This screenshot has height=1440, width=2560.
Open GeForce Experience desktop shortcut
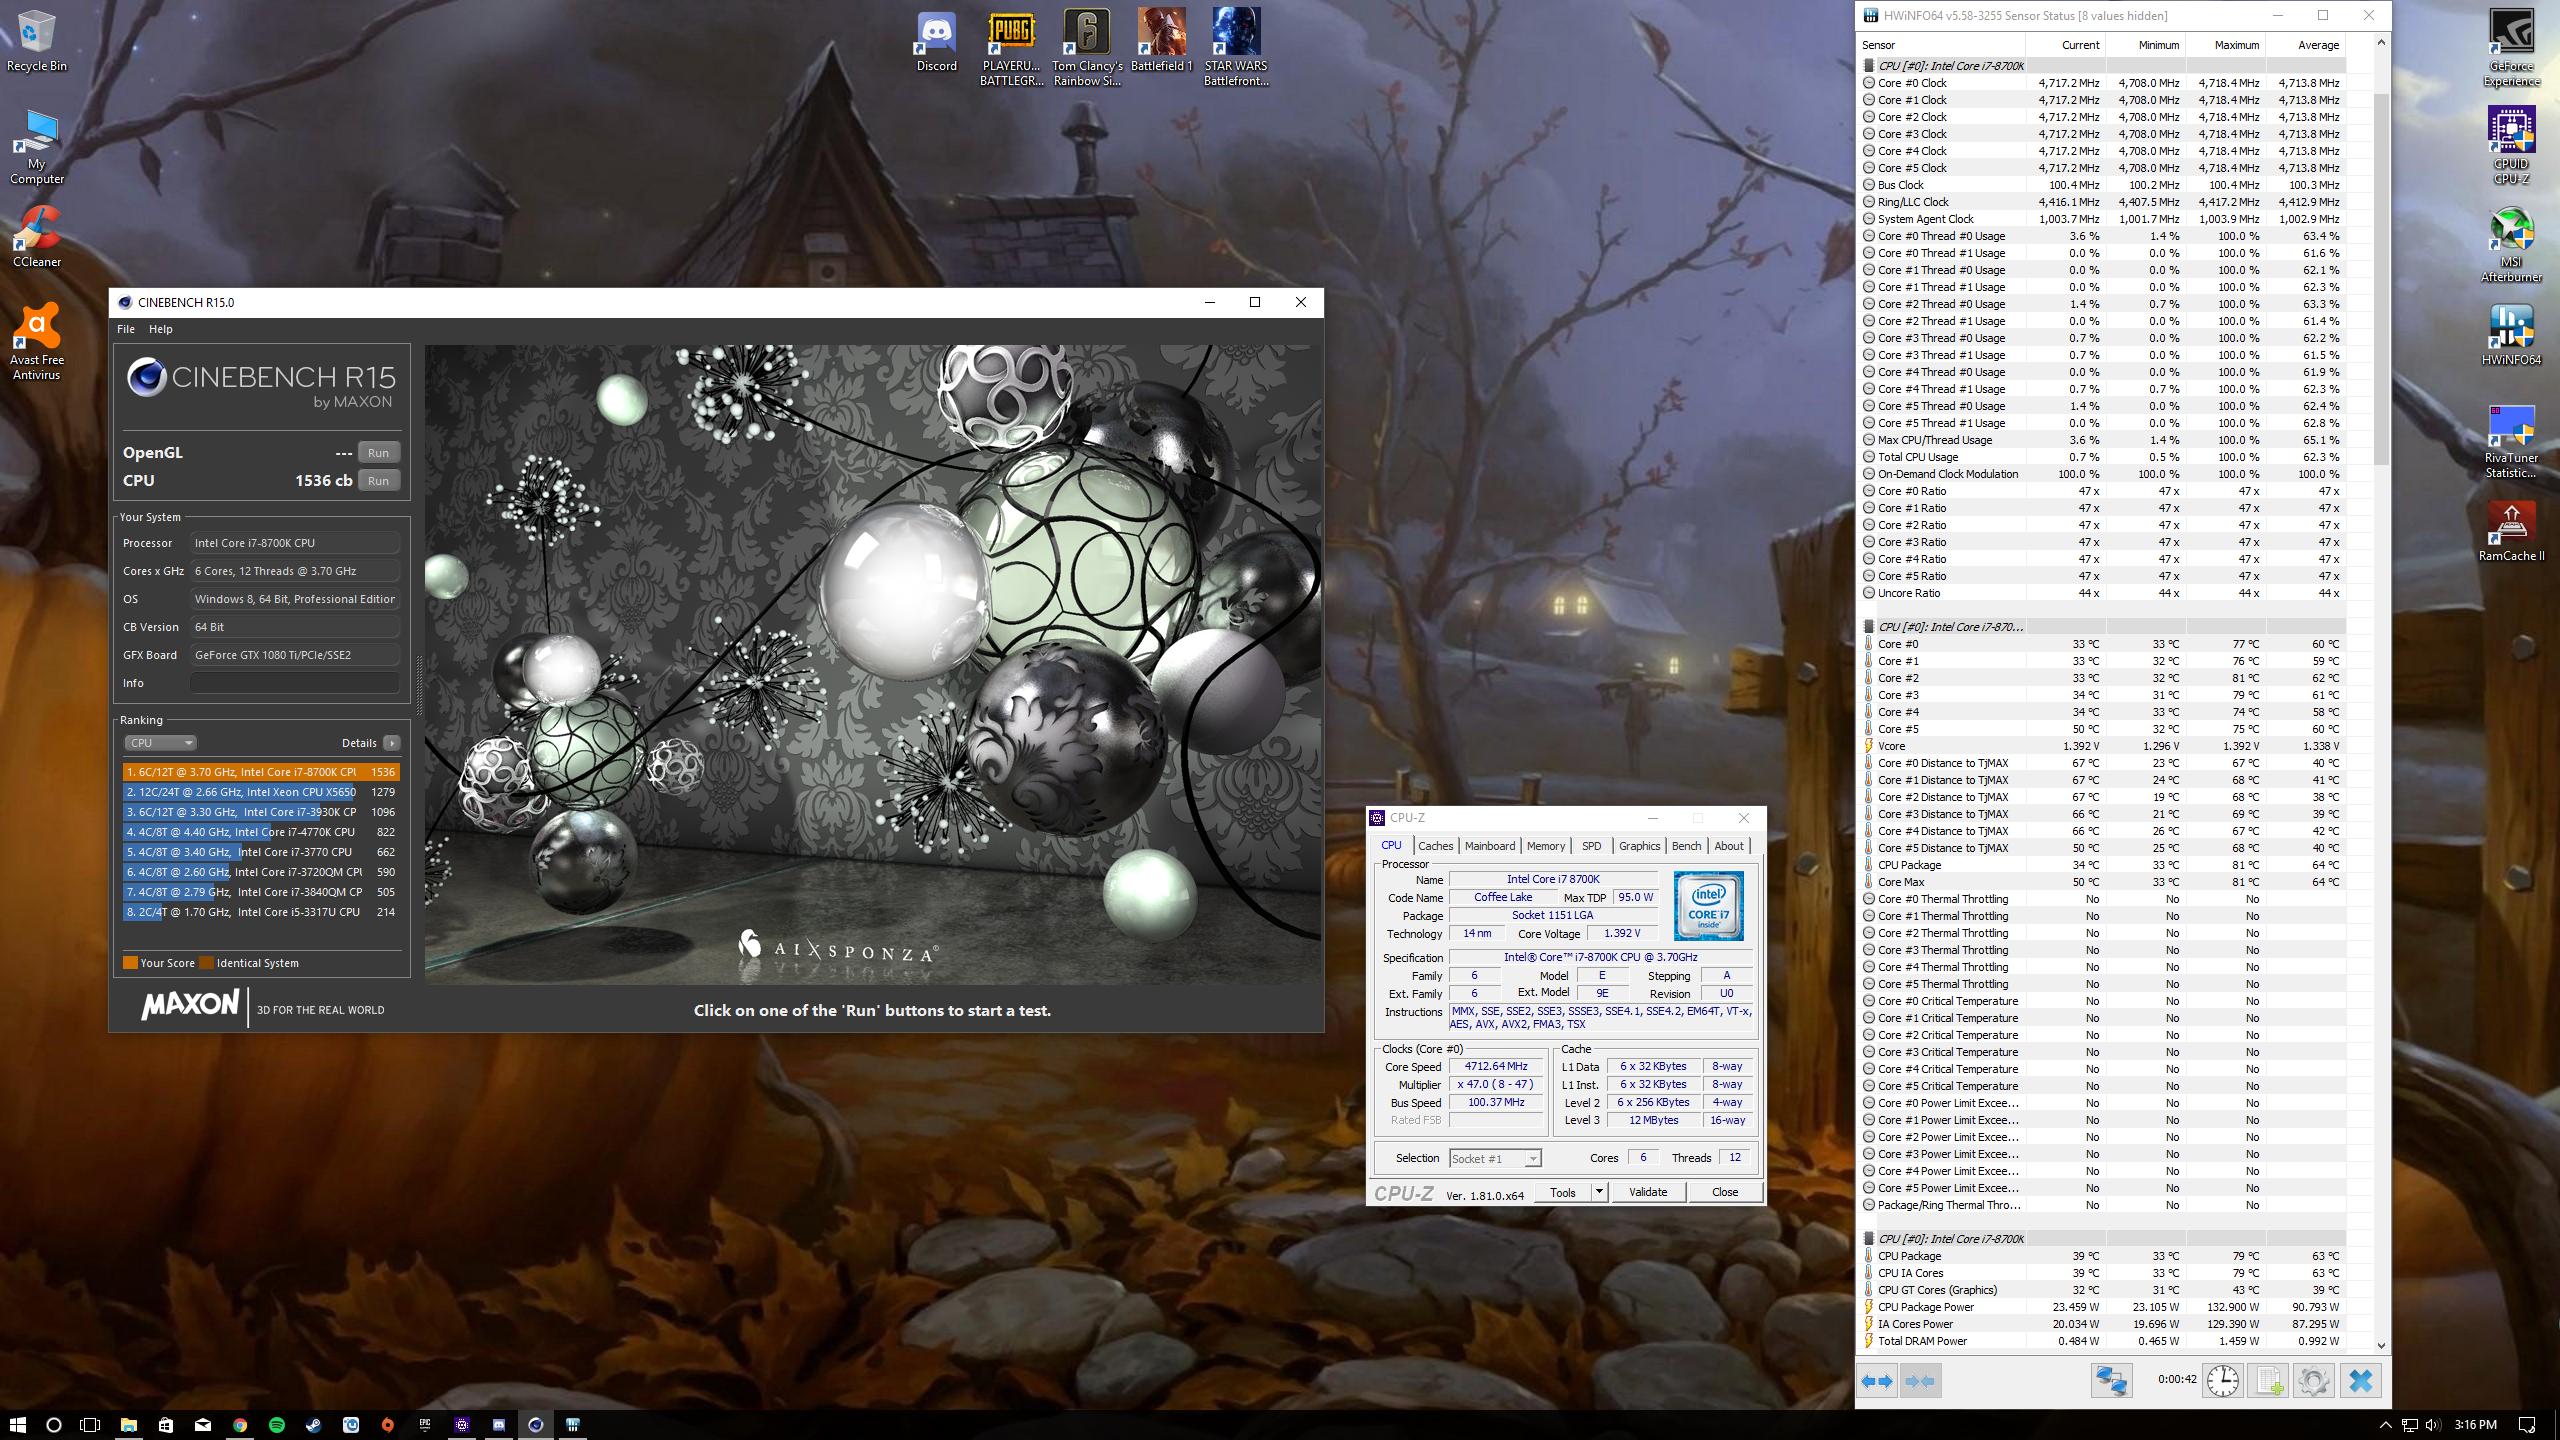pos(2511,48)
